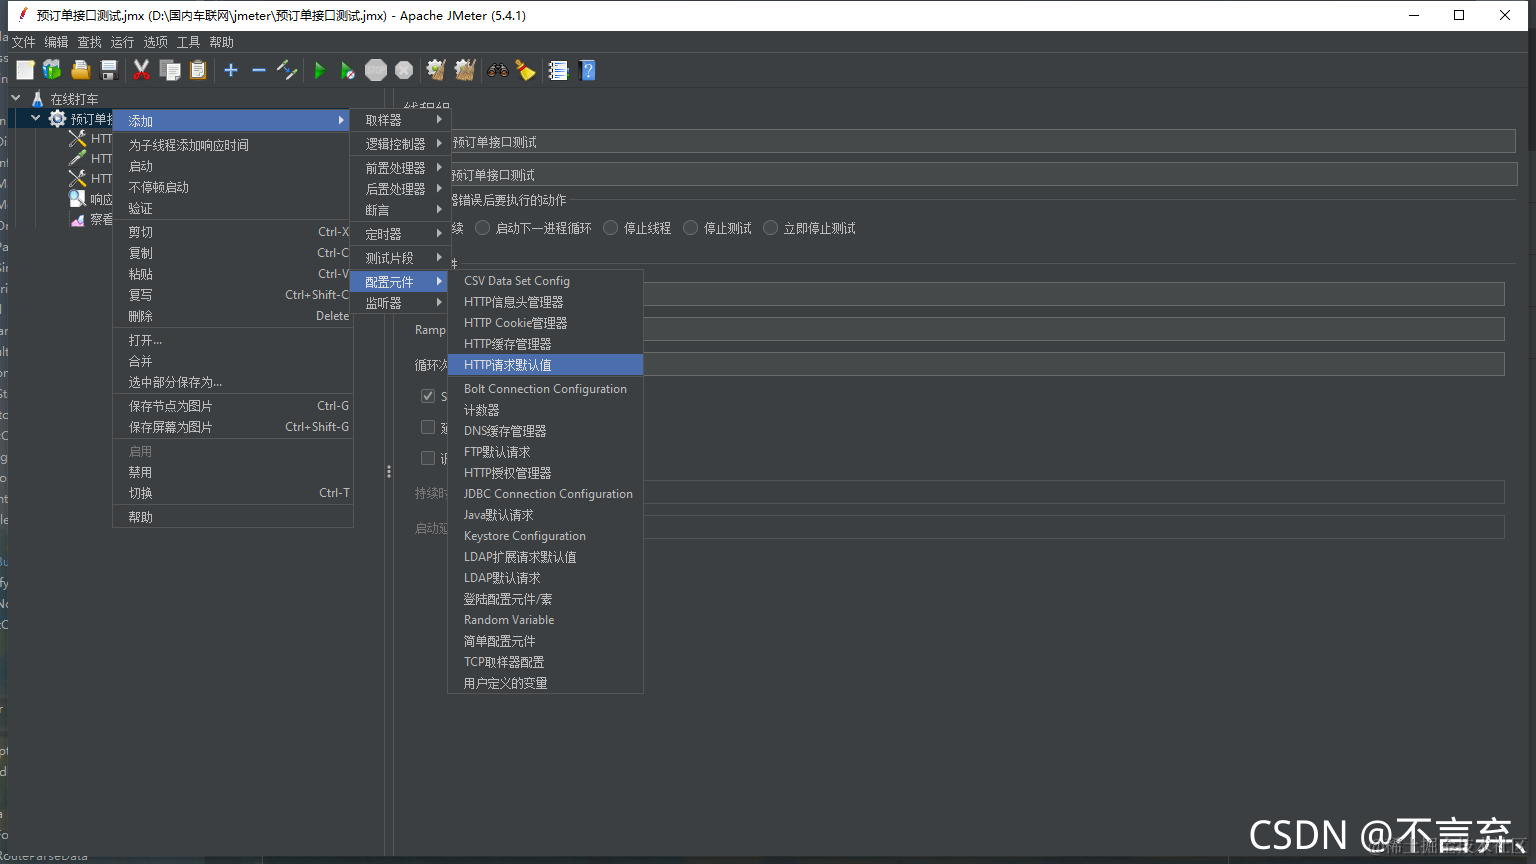Expand the 定时器 submenu
Screen dimensions: 1536x864
(401, 234)
